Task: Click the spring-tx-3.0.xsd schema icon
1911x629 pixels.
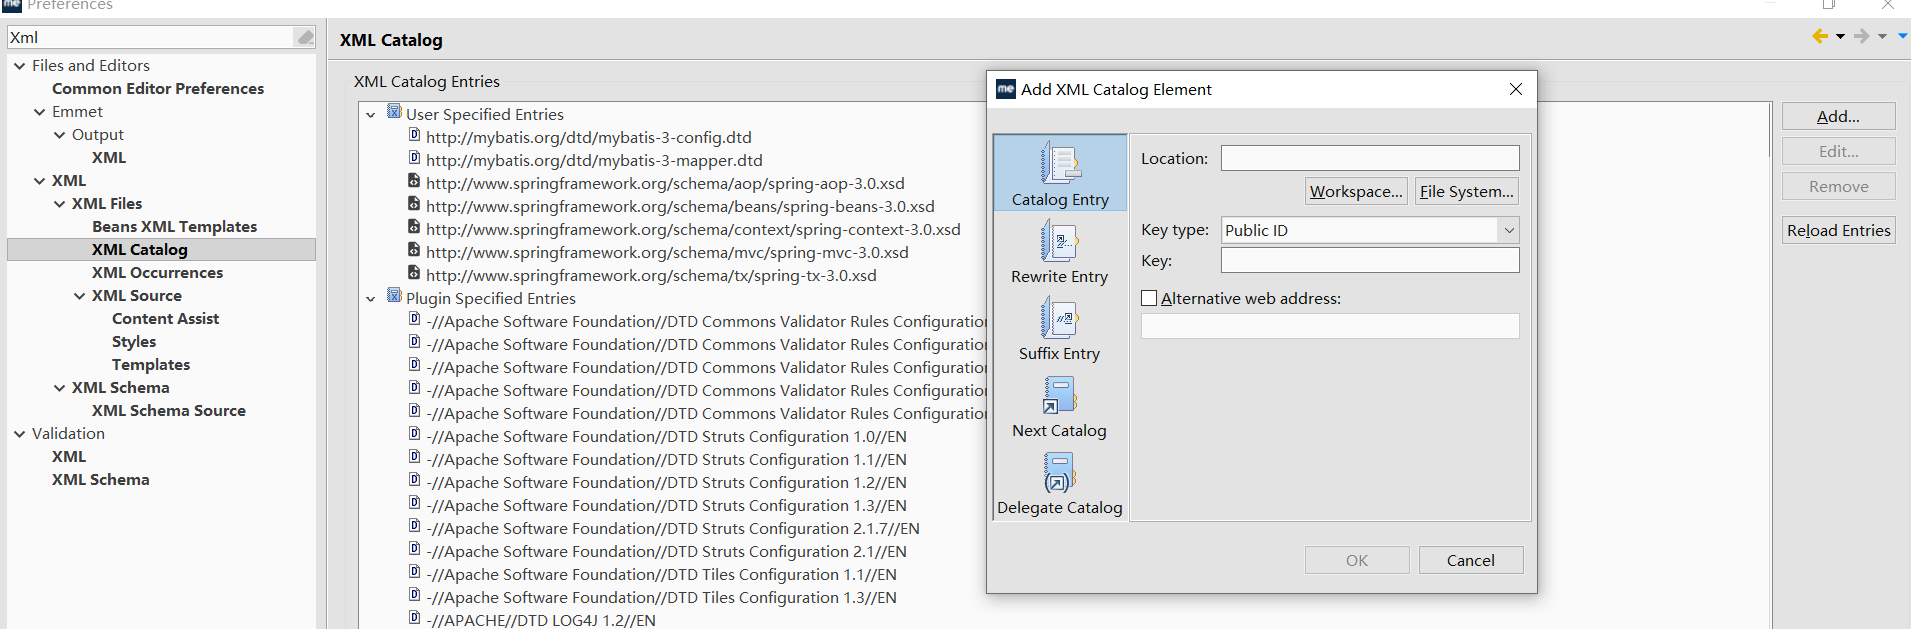Action: click(x=414, y=273)
